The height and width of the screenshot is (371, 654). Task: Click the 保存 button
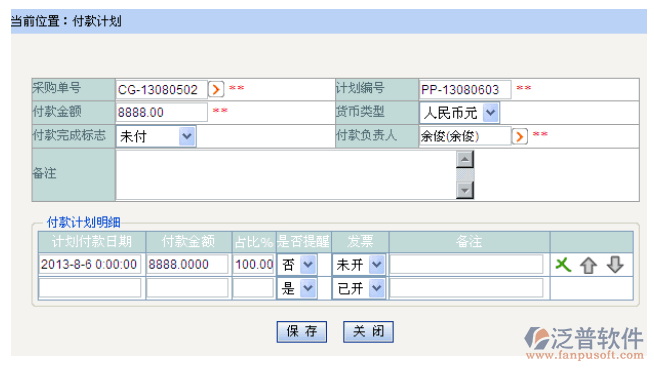pos(302,332)
